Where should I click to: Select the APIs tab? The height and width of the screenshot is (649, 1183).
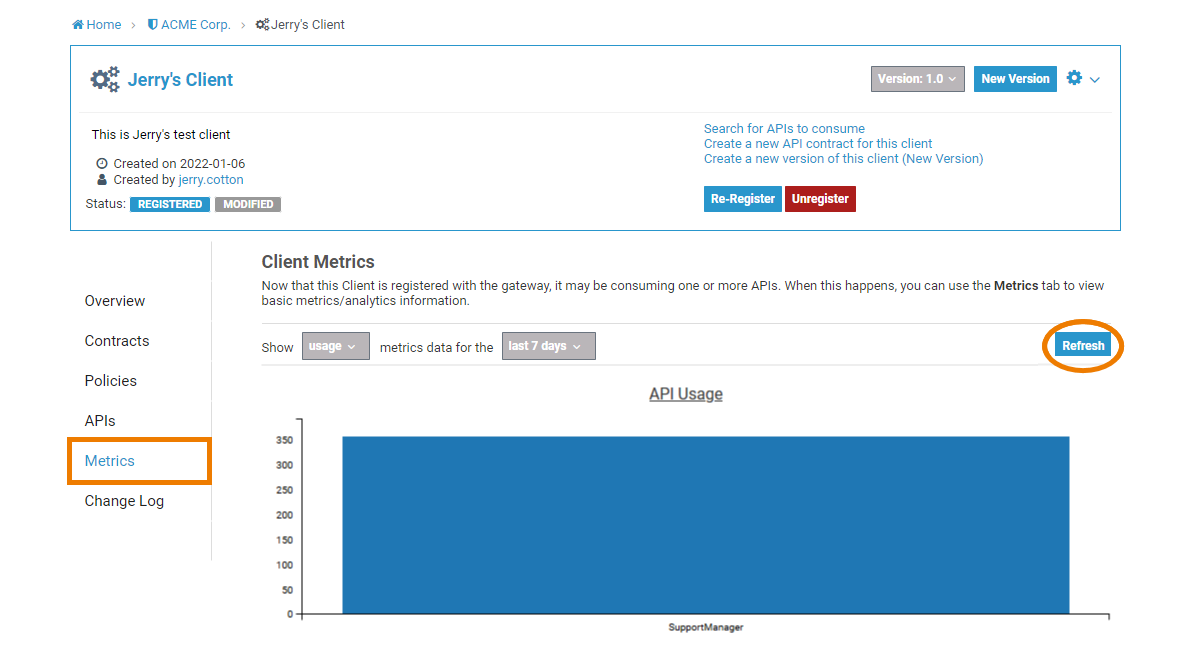[100, 421]
